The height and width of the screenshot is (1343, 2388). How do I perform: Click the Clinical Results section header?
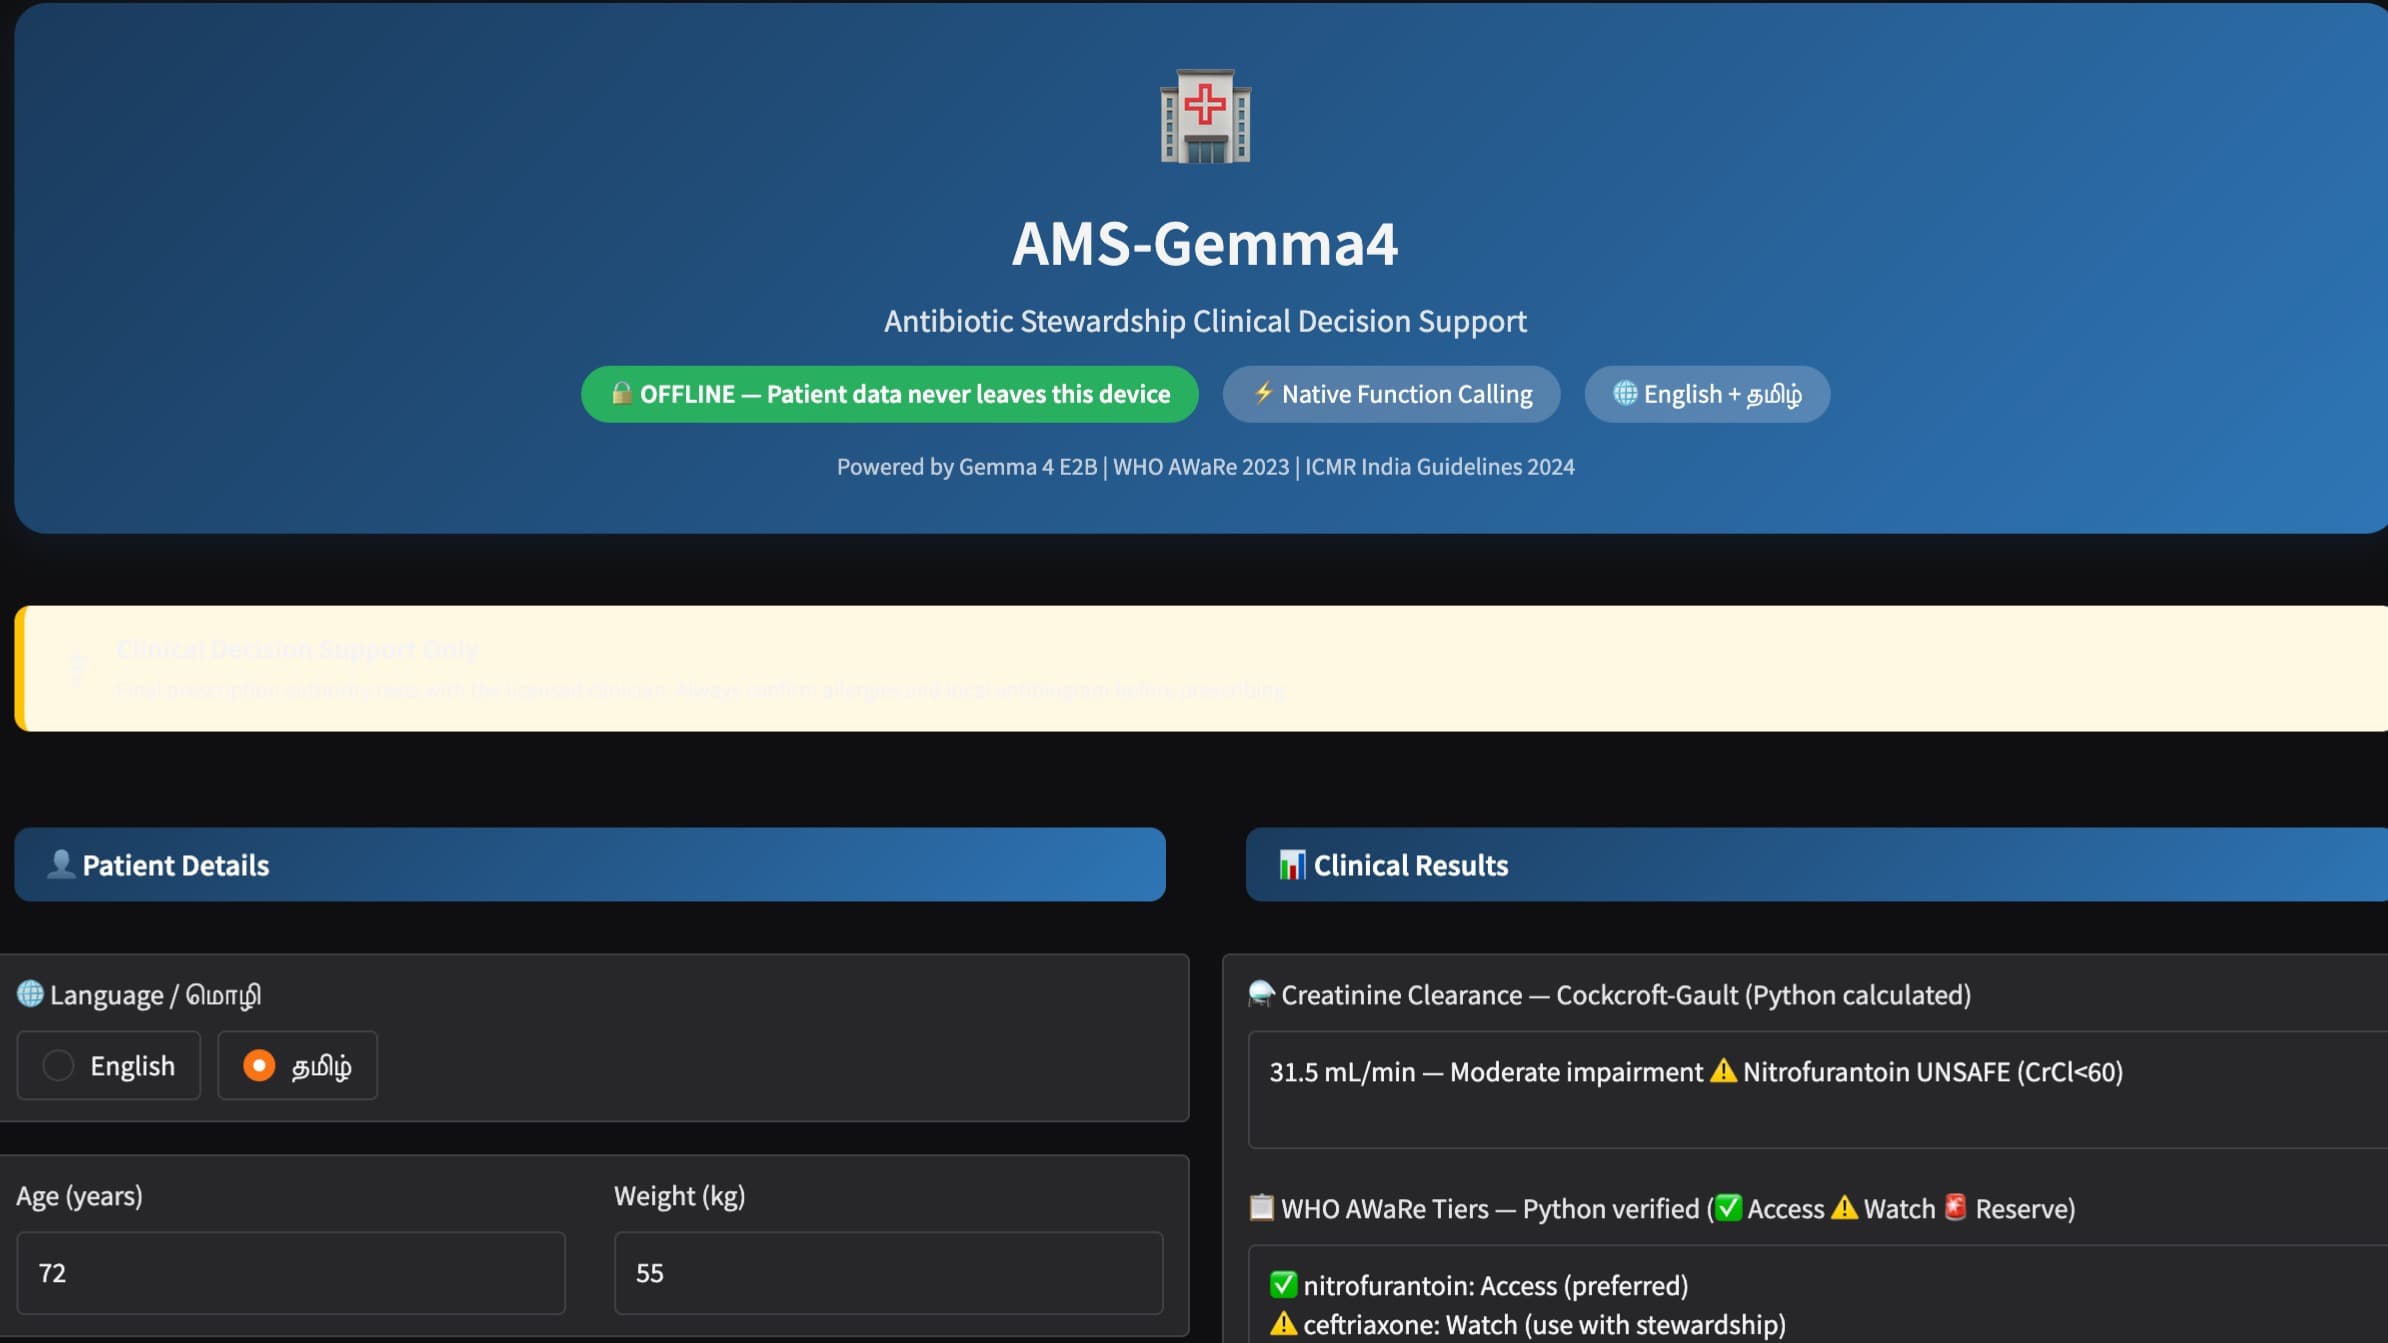click(x=1817, y=864)
